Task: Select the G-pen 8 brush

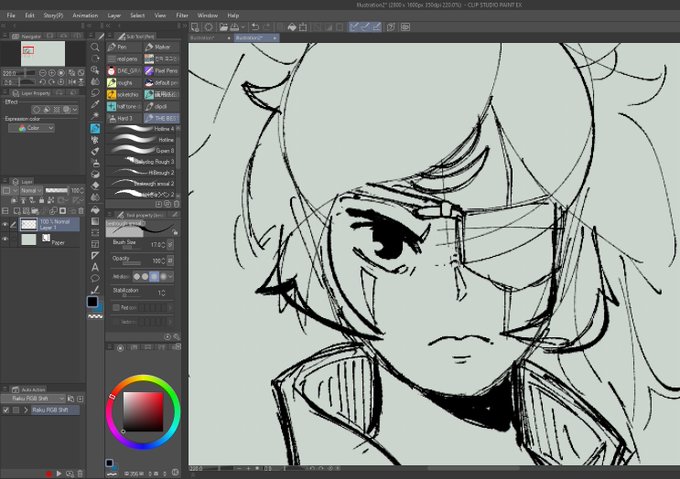Action: pos(142,150)
